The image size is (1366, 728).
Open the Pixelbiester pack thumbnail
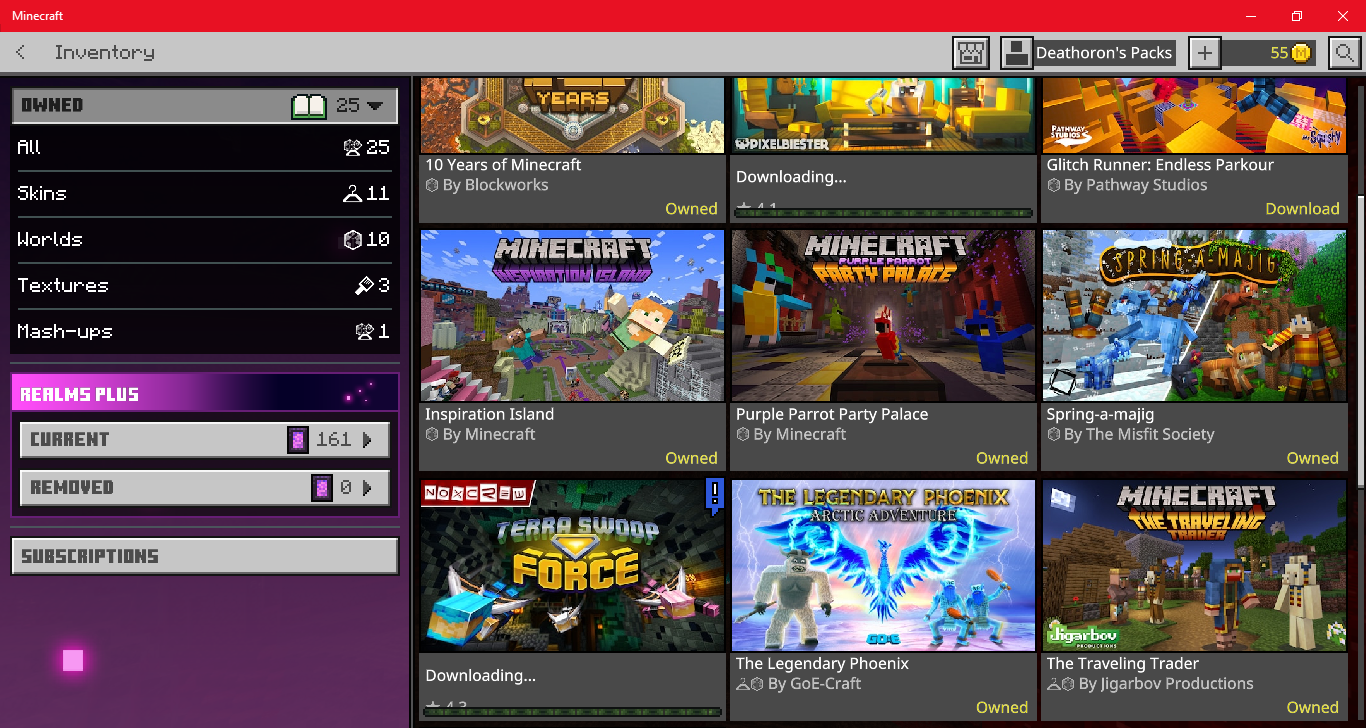coord(883,115)
